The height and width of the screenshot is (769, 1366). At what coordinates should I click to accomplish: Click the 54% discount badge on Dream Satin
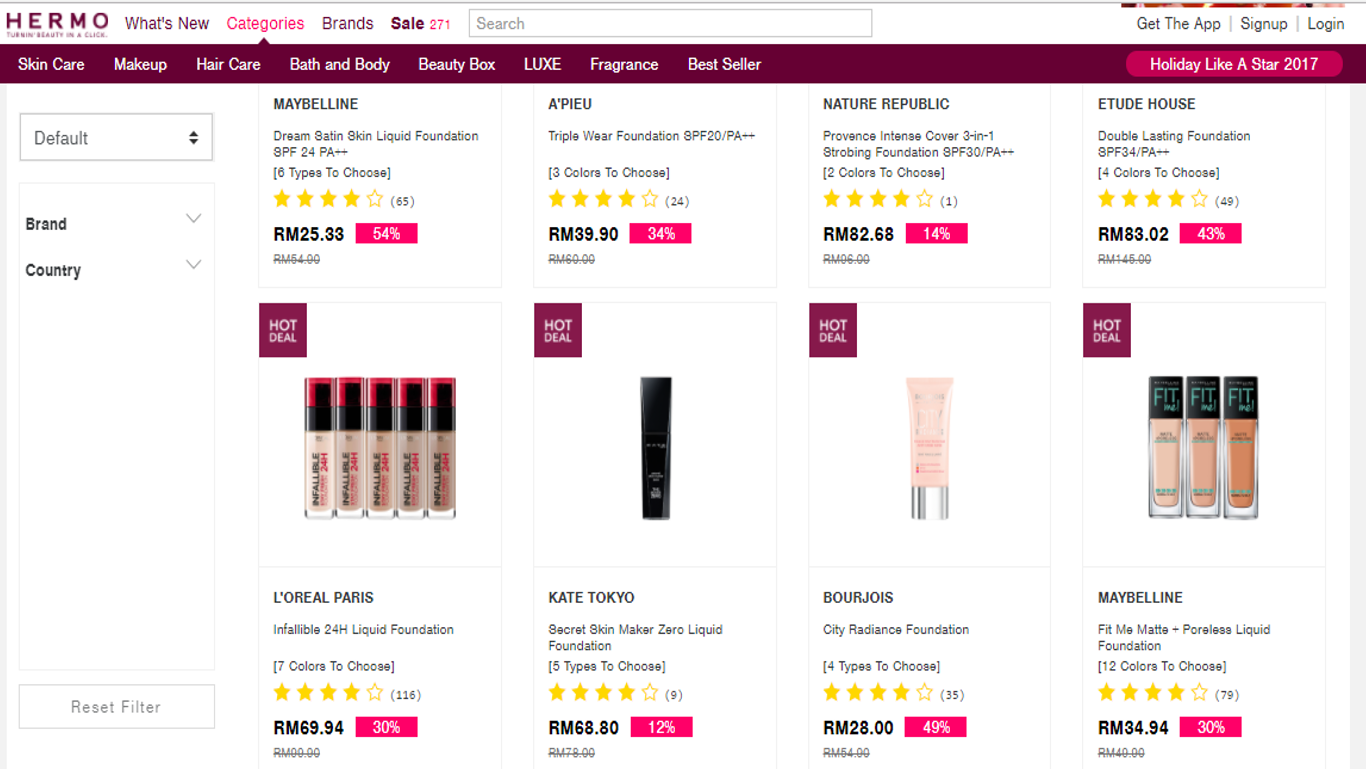coord(386,232)
